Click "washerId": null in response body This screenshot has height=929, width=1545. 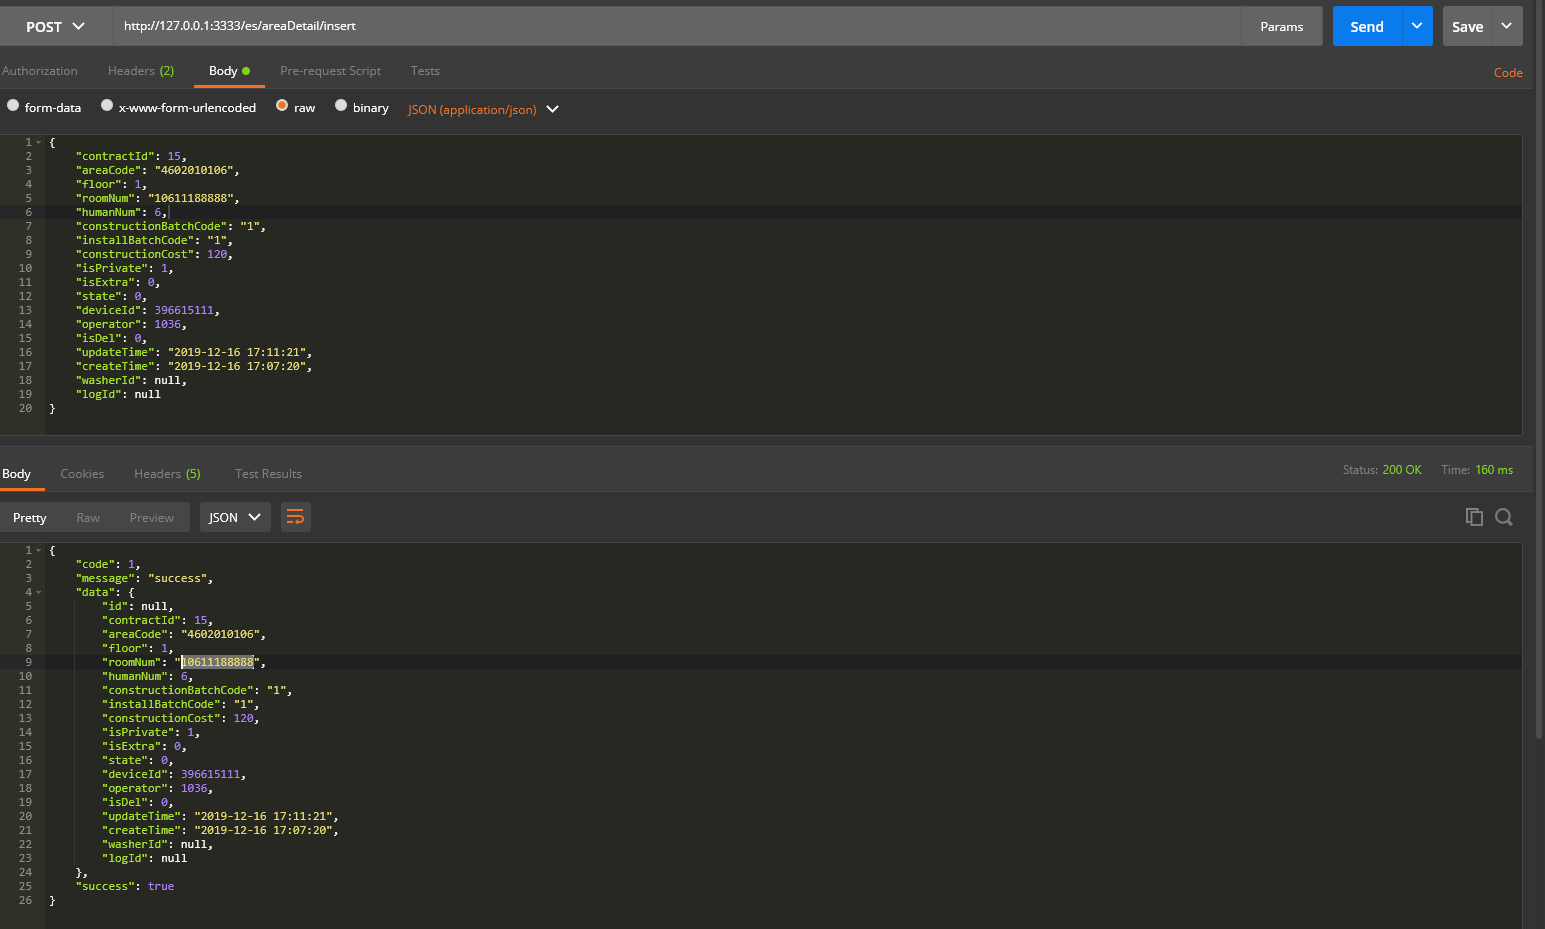click(x=157, y=844)
